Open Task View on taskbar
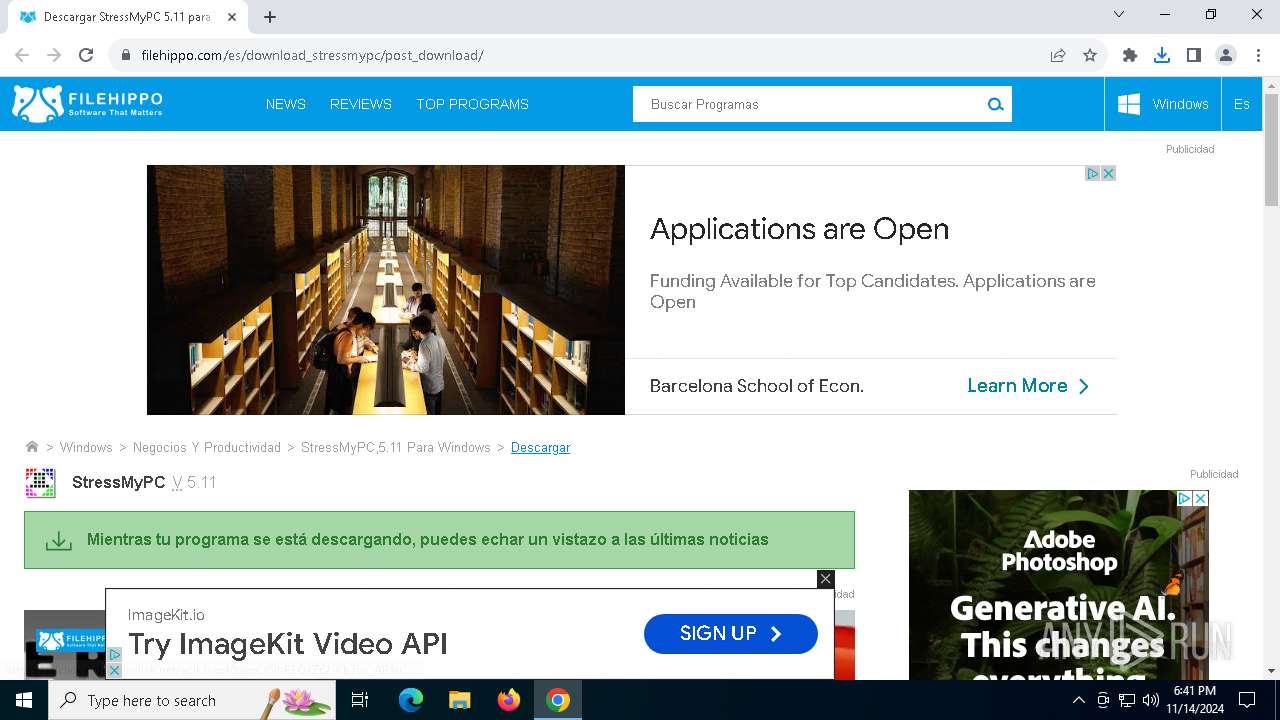 (x=360, y=700)
